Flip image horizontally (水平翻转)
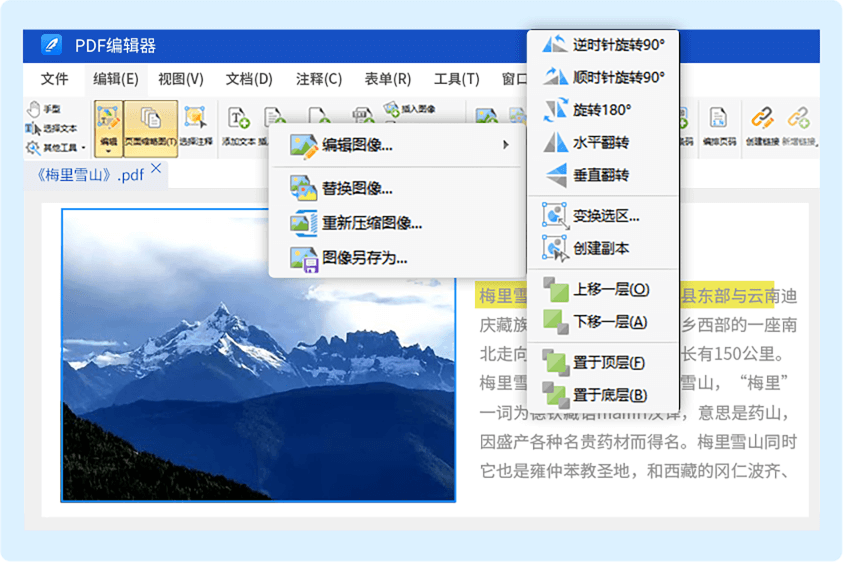Screen dimensions: 843x562 coord(600,142)
